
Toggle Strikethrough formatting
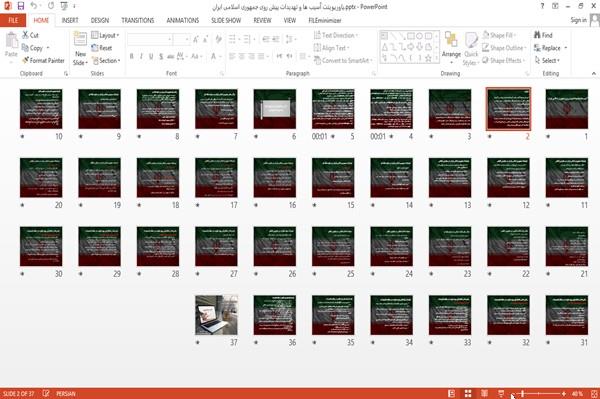coord(171,57)
